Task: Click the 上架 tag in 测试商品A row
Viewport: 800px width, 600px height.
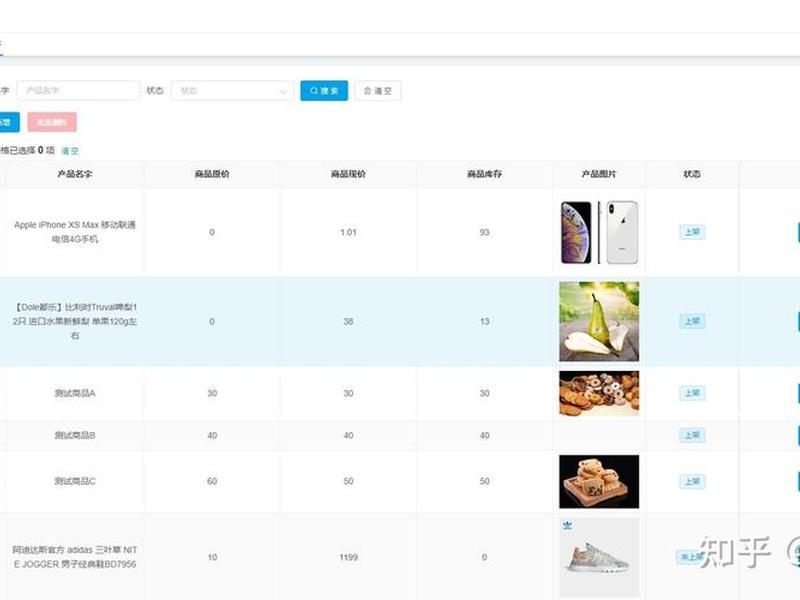Action: (x=692, y=393)
